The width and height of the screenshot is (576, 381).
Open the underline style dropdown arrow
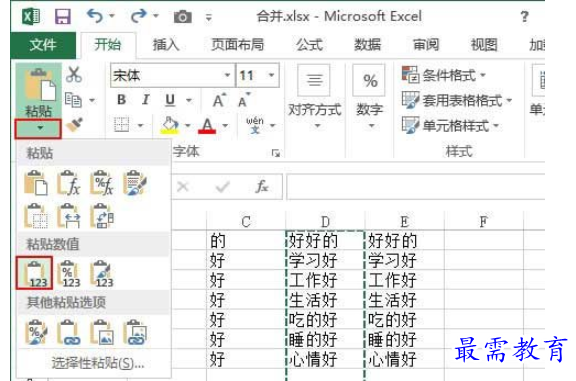(189, 100)
